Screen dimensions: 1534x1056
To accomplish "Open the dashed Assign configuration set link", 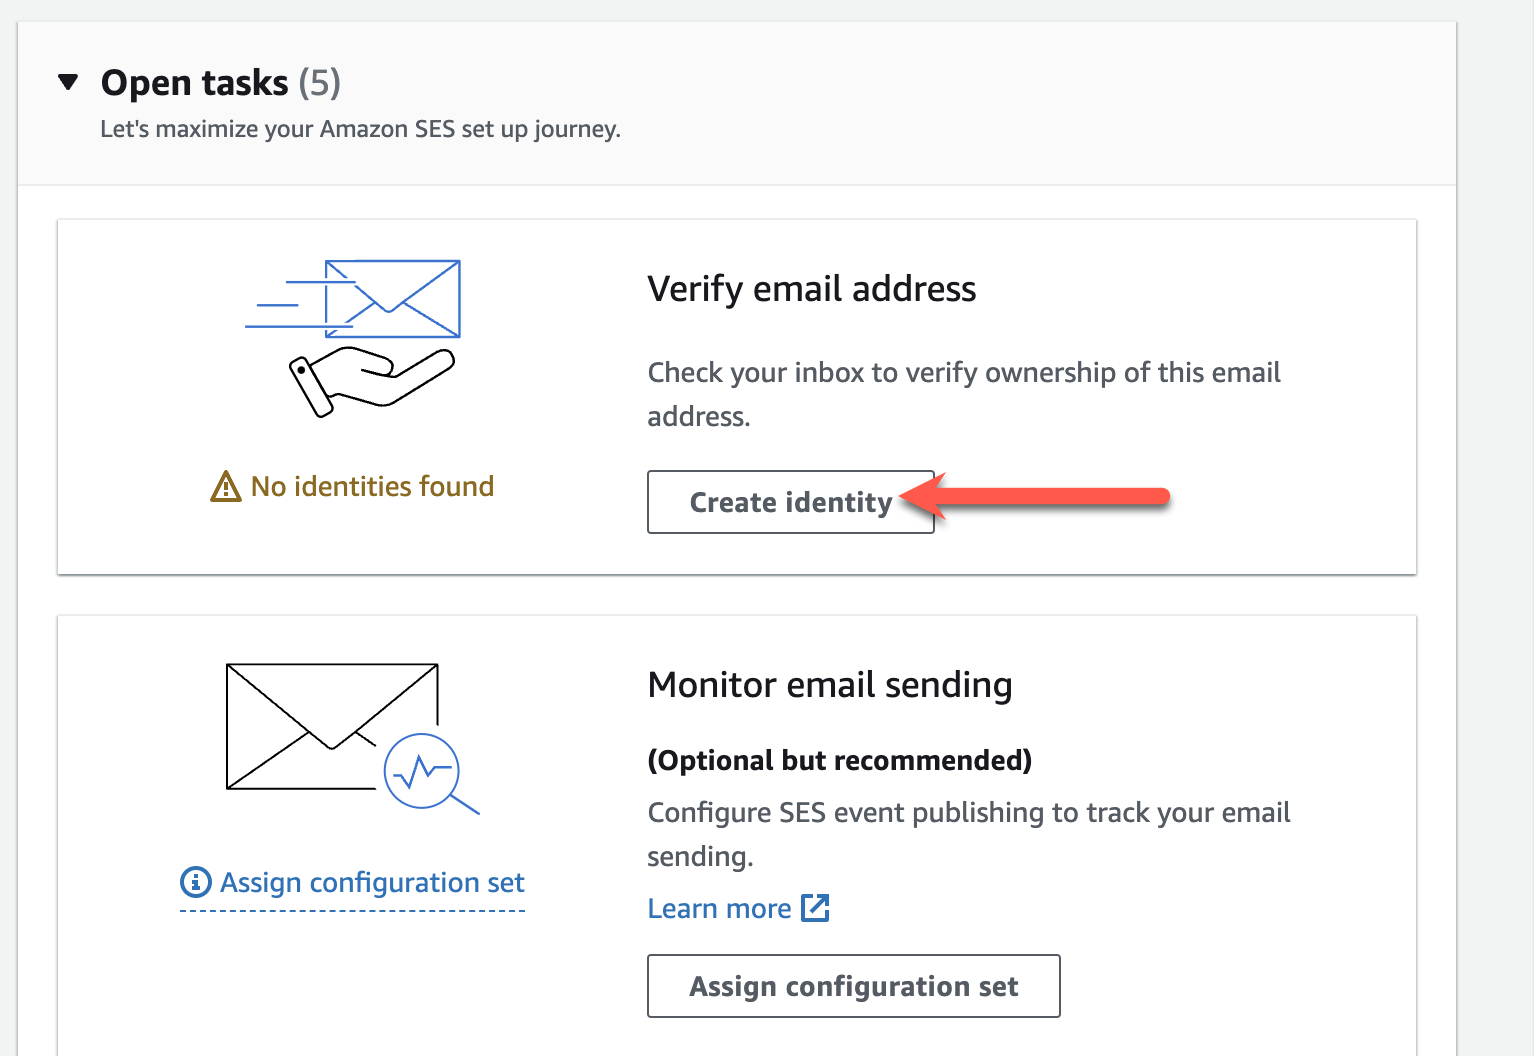I will (372, 883).
